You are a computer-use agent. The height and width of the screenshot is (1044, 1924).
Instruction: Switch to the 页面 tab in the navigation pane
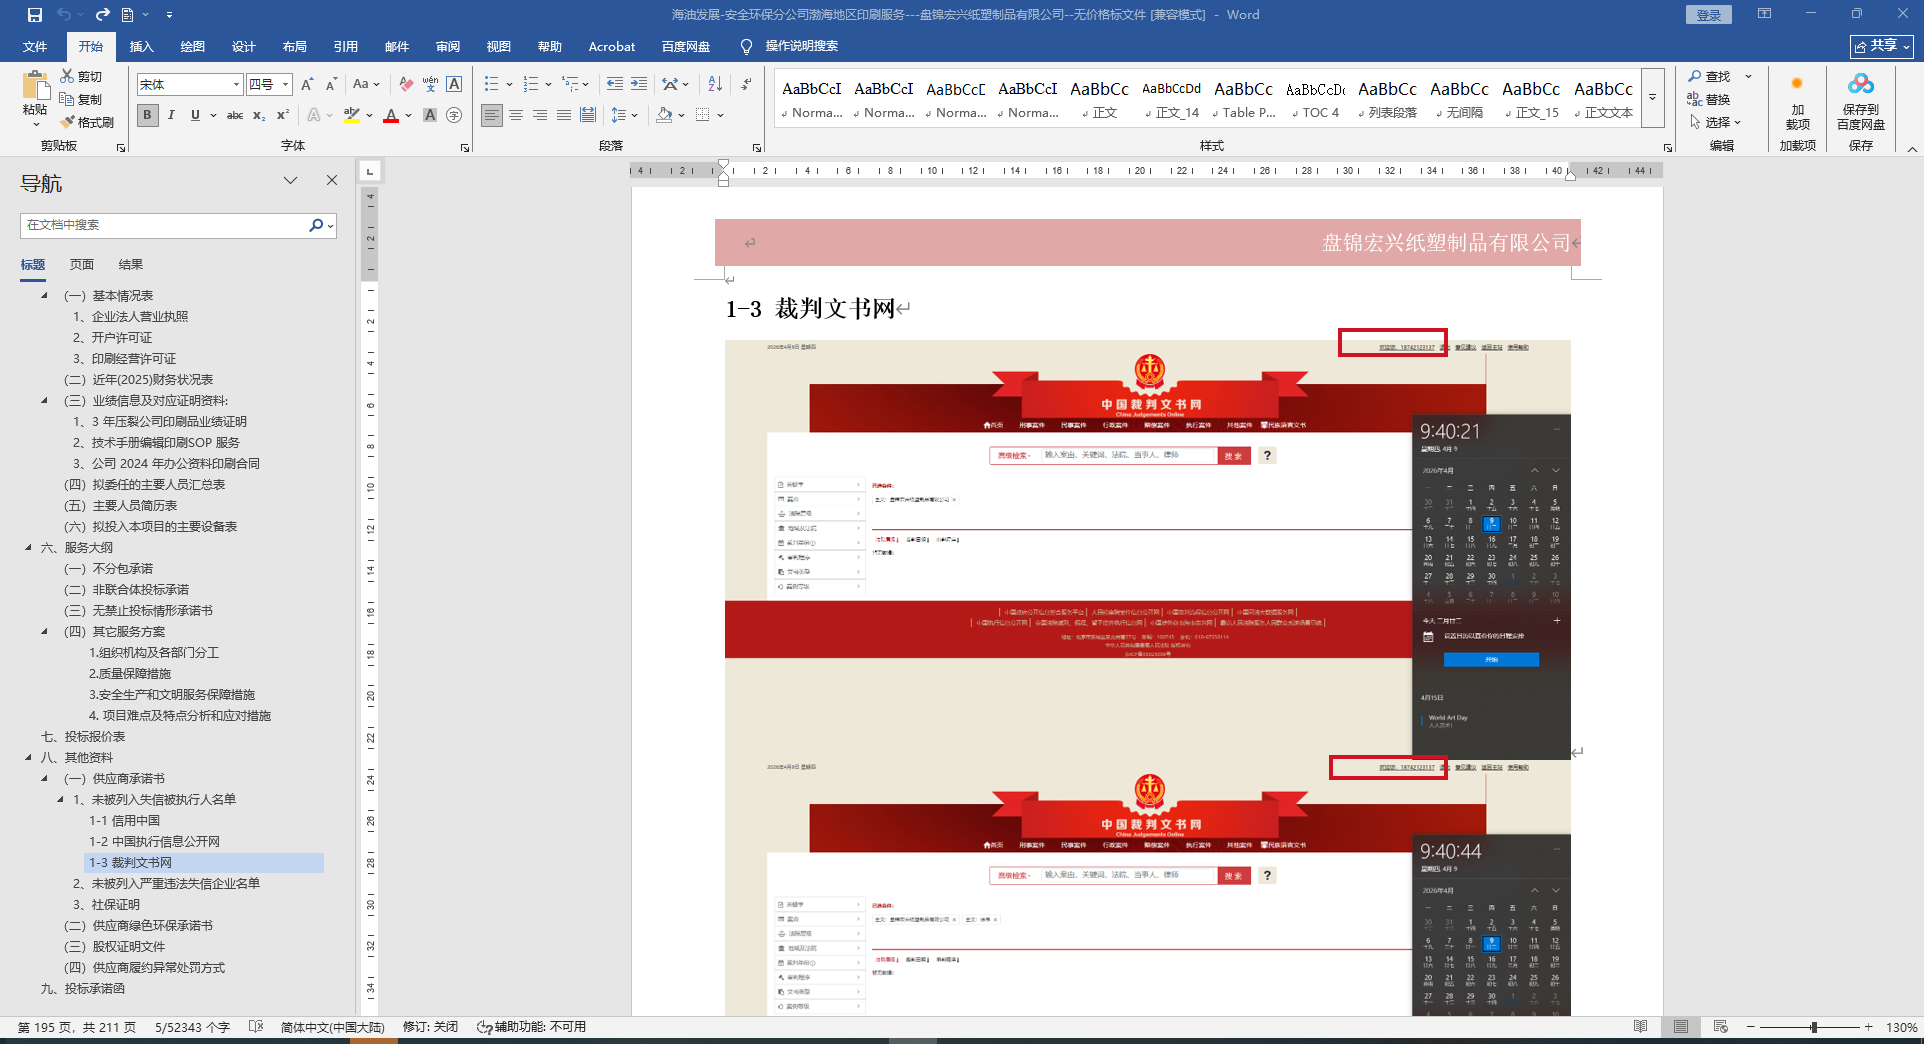(x=81, y=265)
